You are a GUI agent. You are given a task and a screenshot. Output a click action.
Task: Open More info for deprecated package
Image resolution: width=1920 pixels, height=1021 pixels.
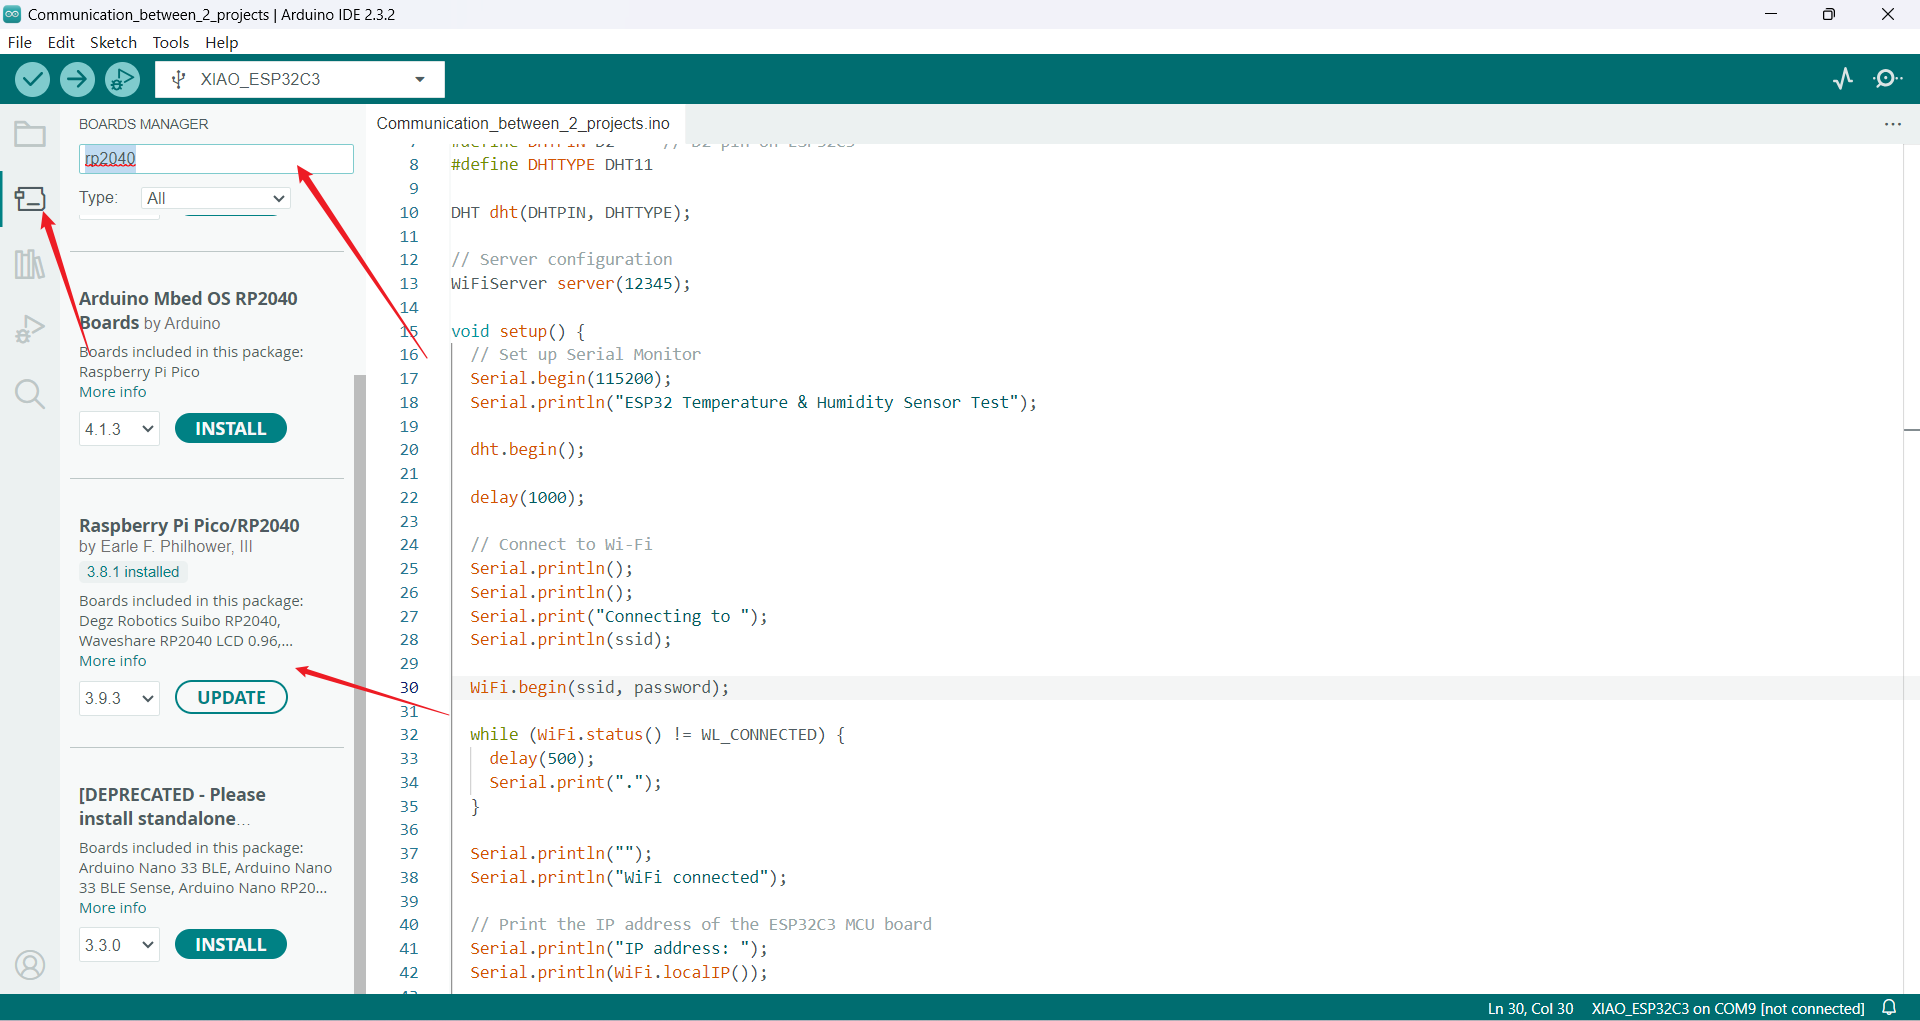coord(113,908)
